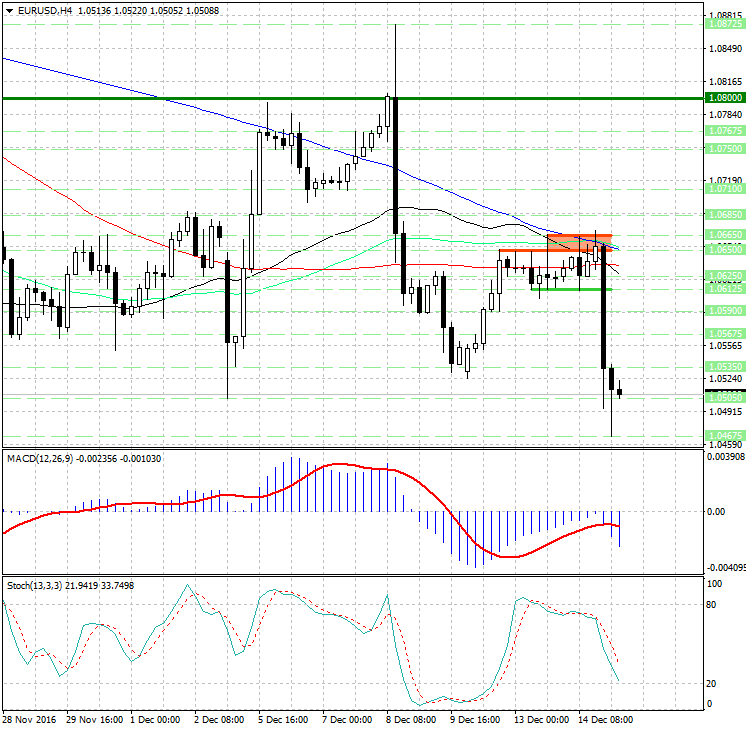Select the short green support line near 1.06125
The width and height of the screenshot is (746, 731).
point(571,289)
